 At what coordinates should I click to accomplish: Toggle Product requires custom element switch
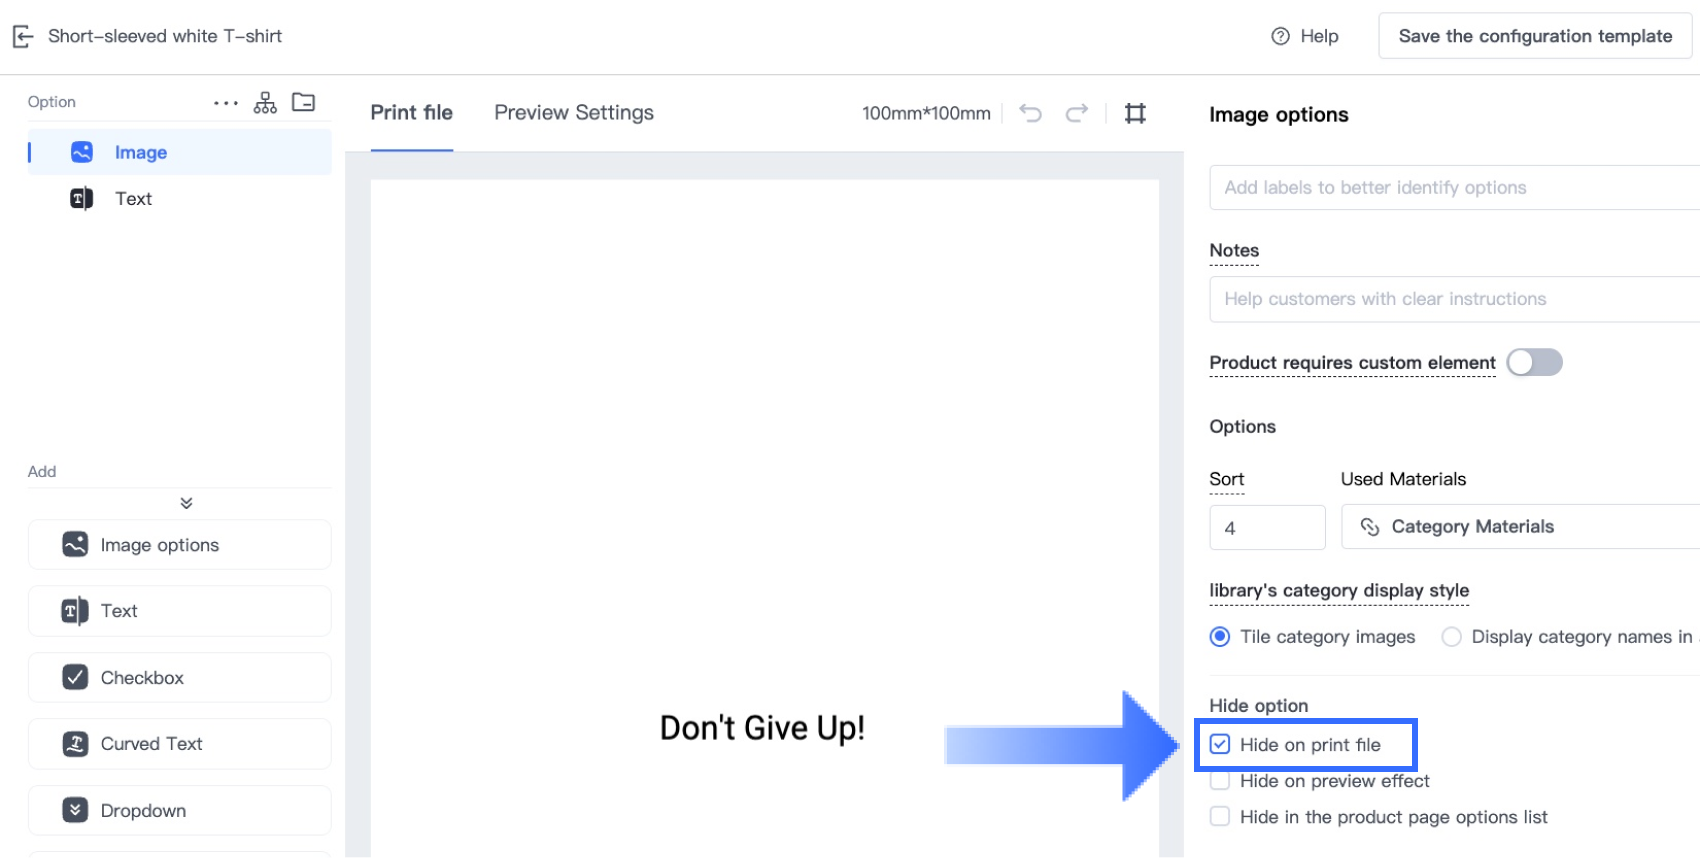1534,362
